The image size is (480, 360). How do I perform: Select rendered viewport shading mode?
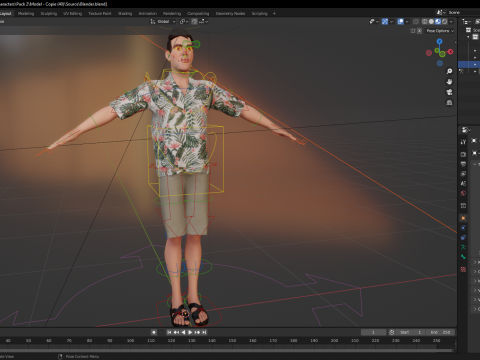(x=445, y=21)
